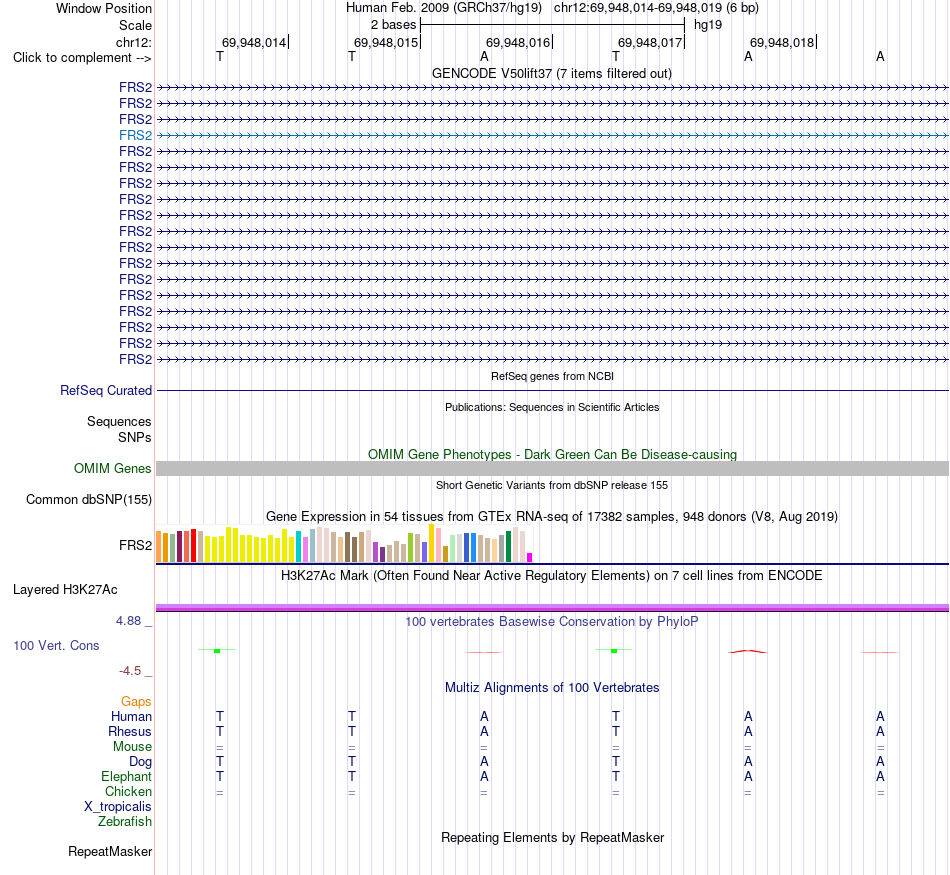Image resolution: width=950 pixels, height=875 pixels.
Task: Open Repeating Elements by RepeatMasker title
Action: tap(552, 837)
